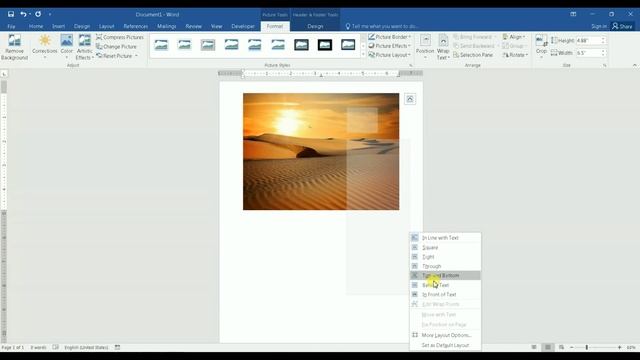Select Through wrap option
Image resolution: width=640 pixels, height=360 pixels.
(445, 266)
